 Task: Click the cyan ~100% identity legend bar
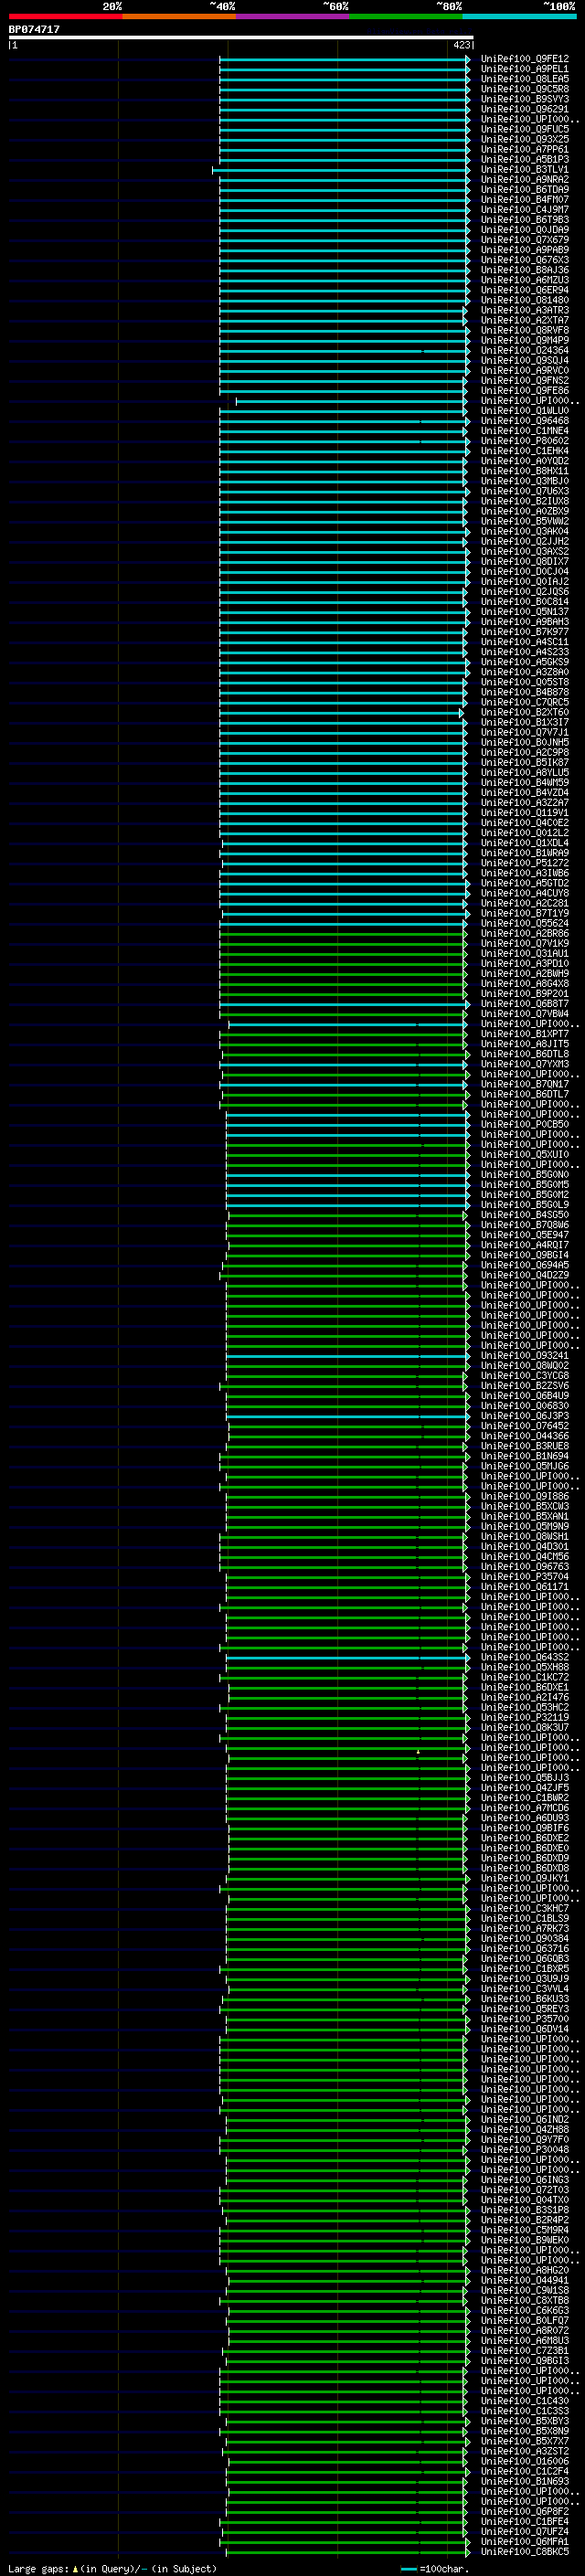coord(519,17)
